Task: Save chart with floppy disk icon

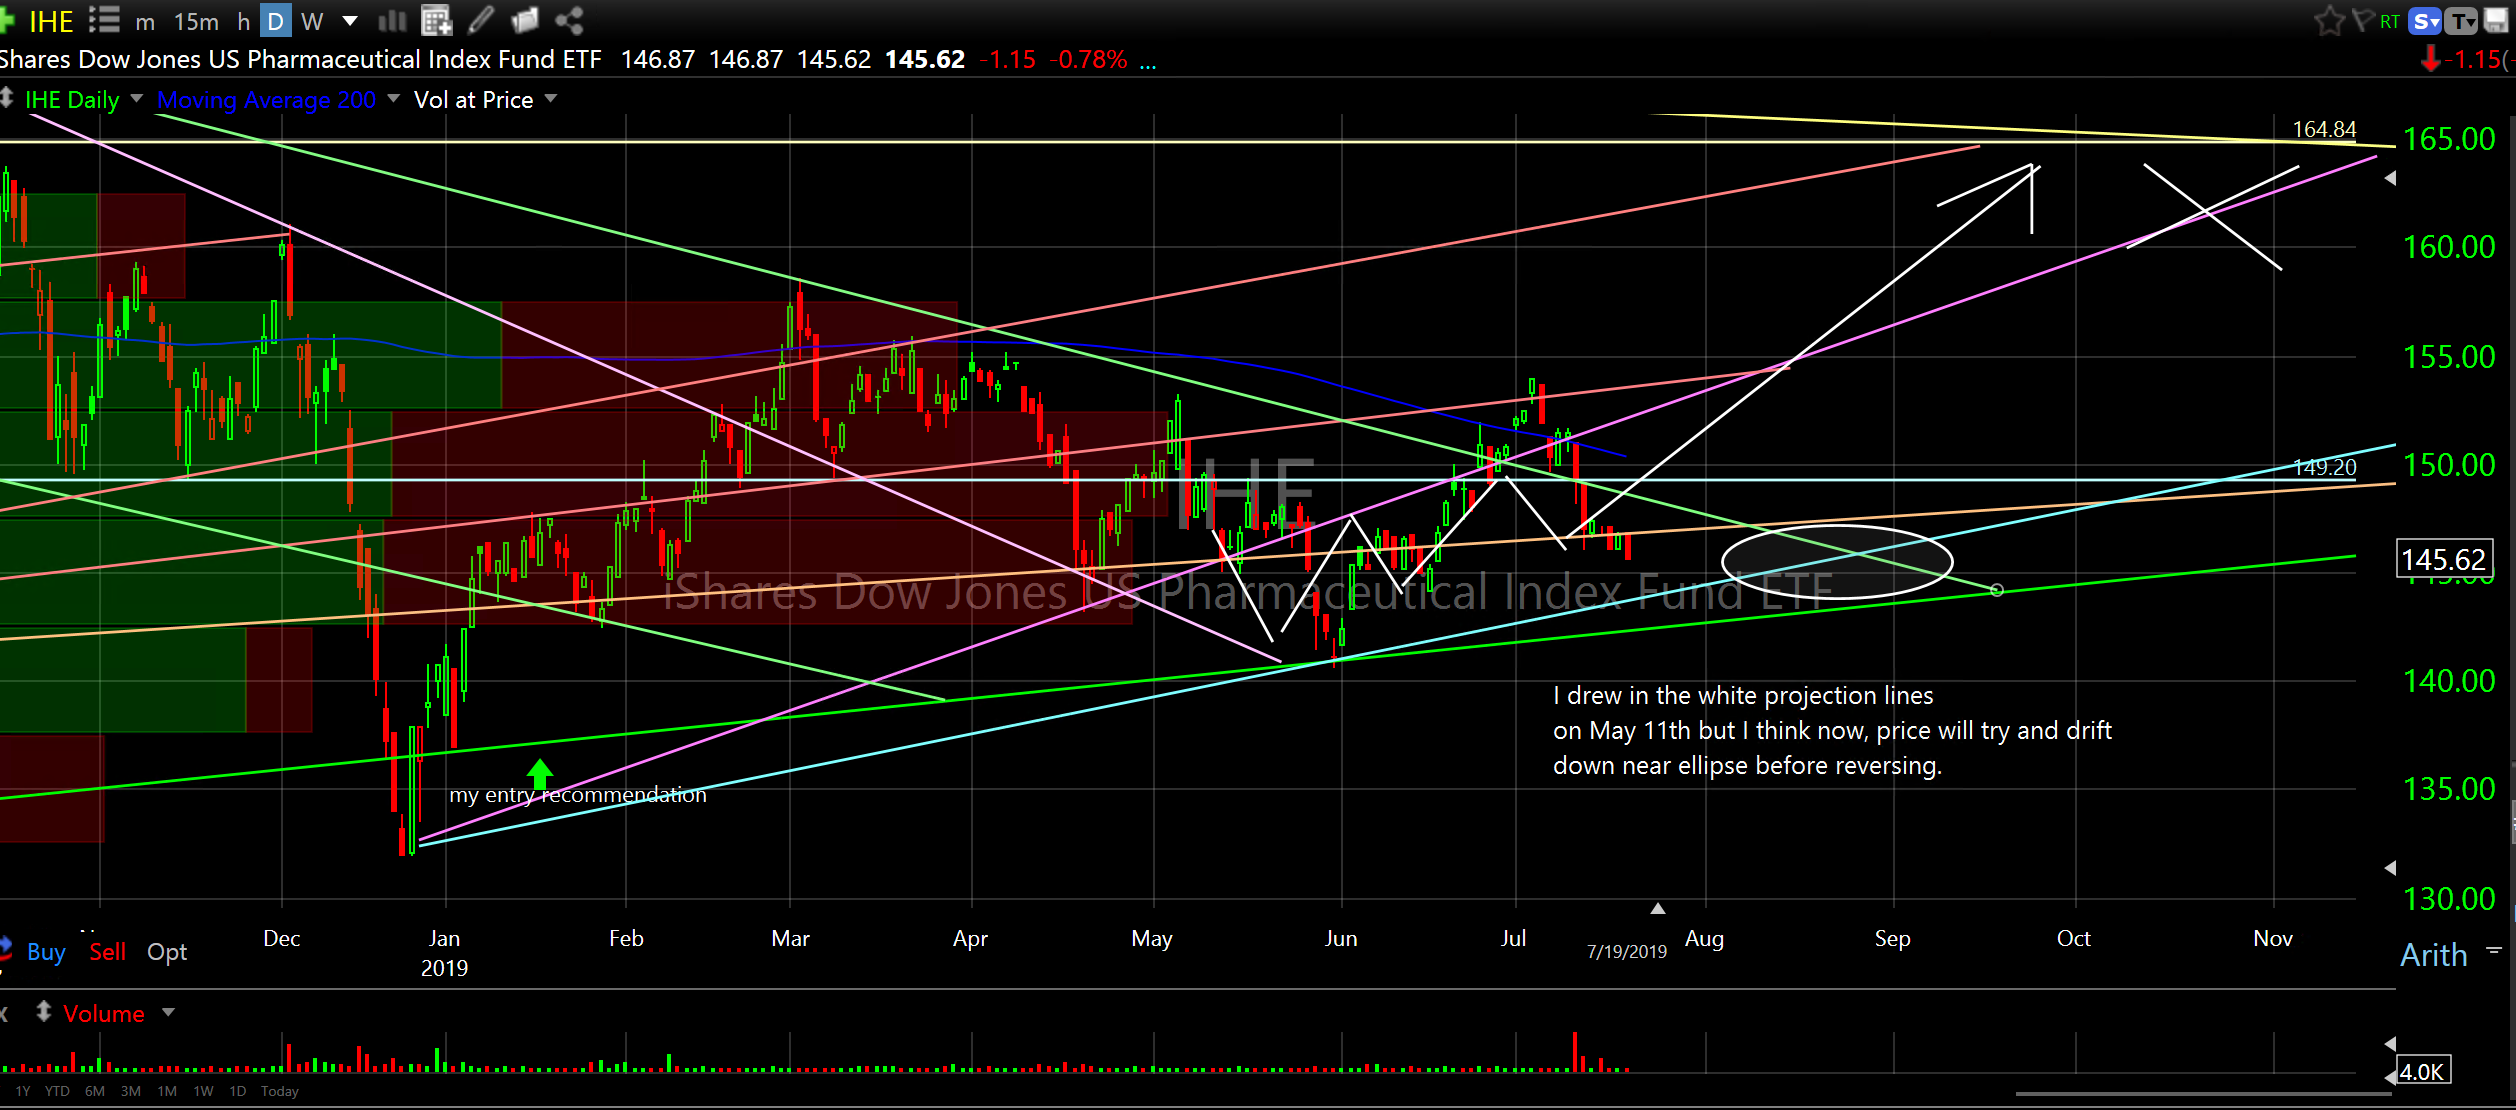Action: (2496, 21)
